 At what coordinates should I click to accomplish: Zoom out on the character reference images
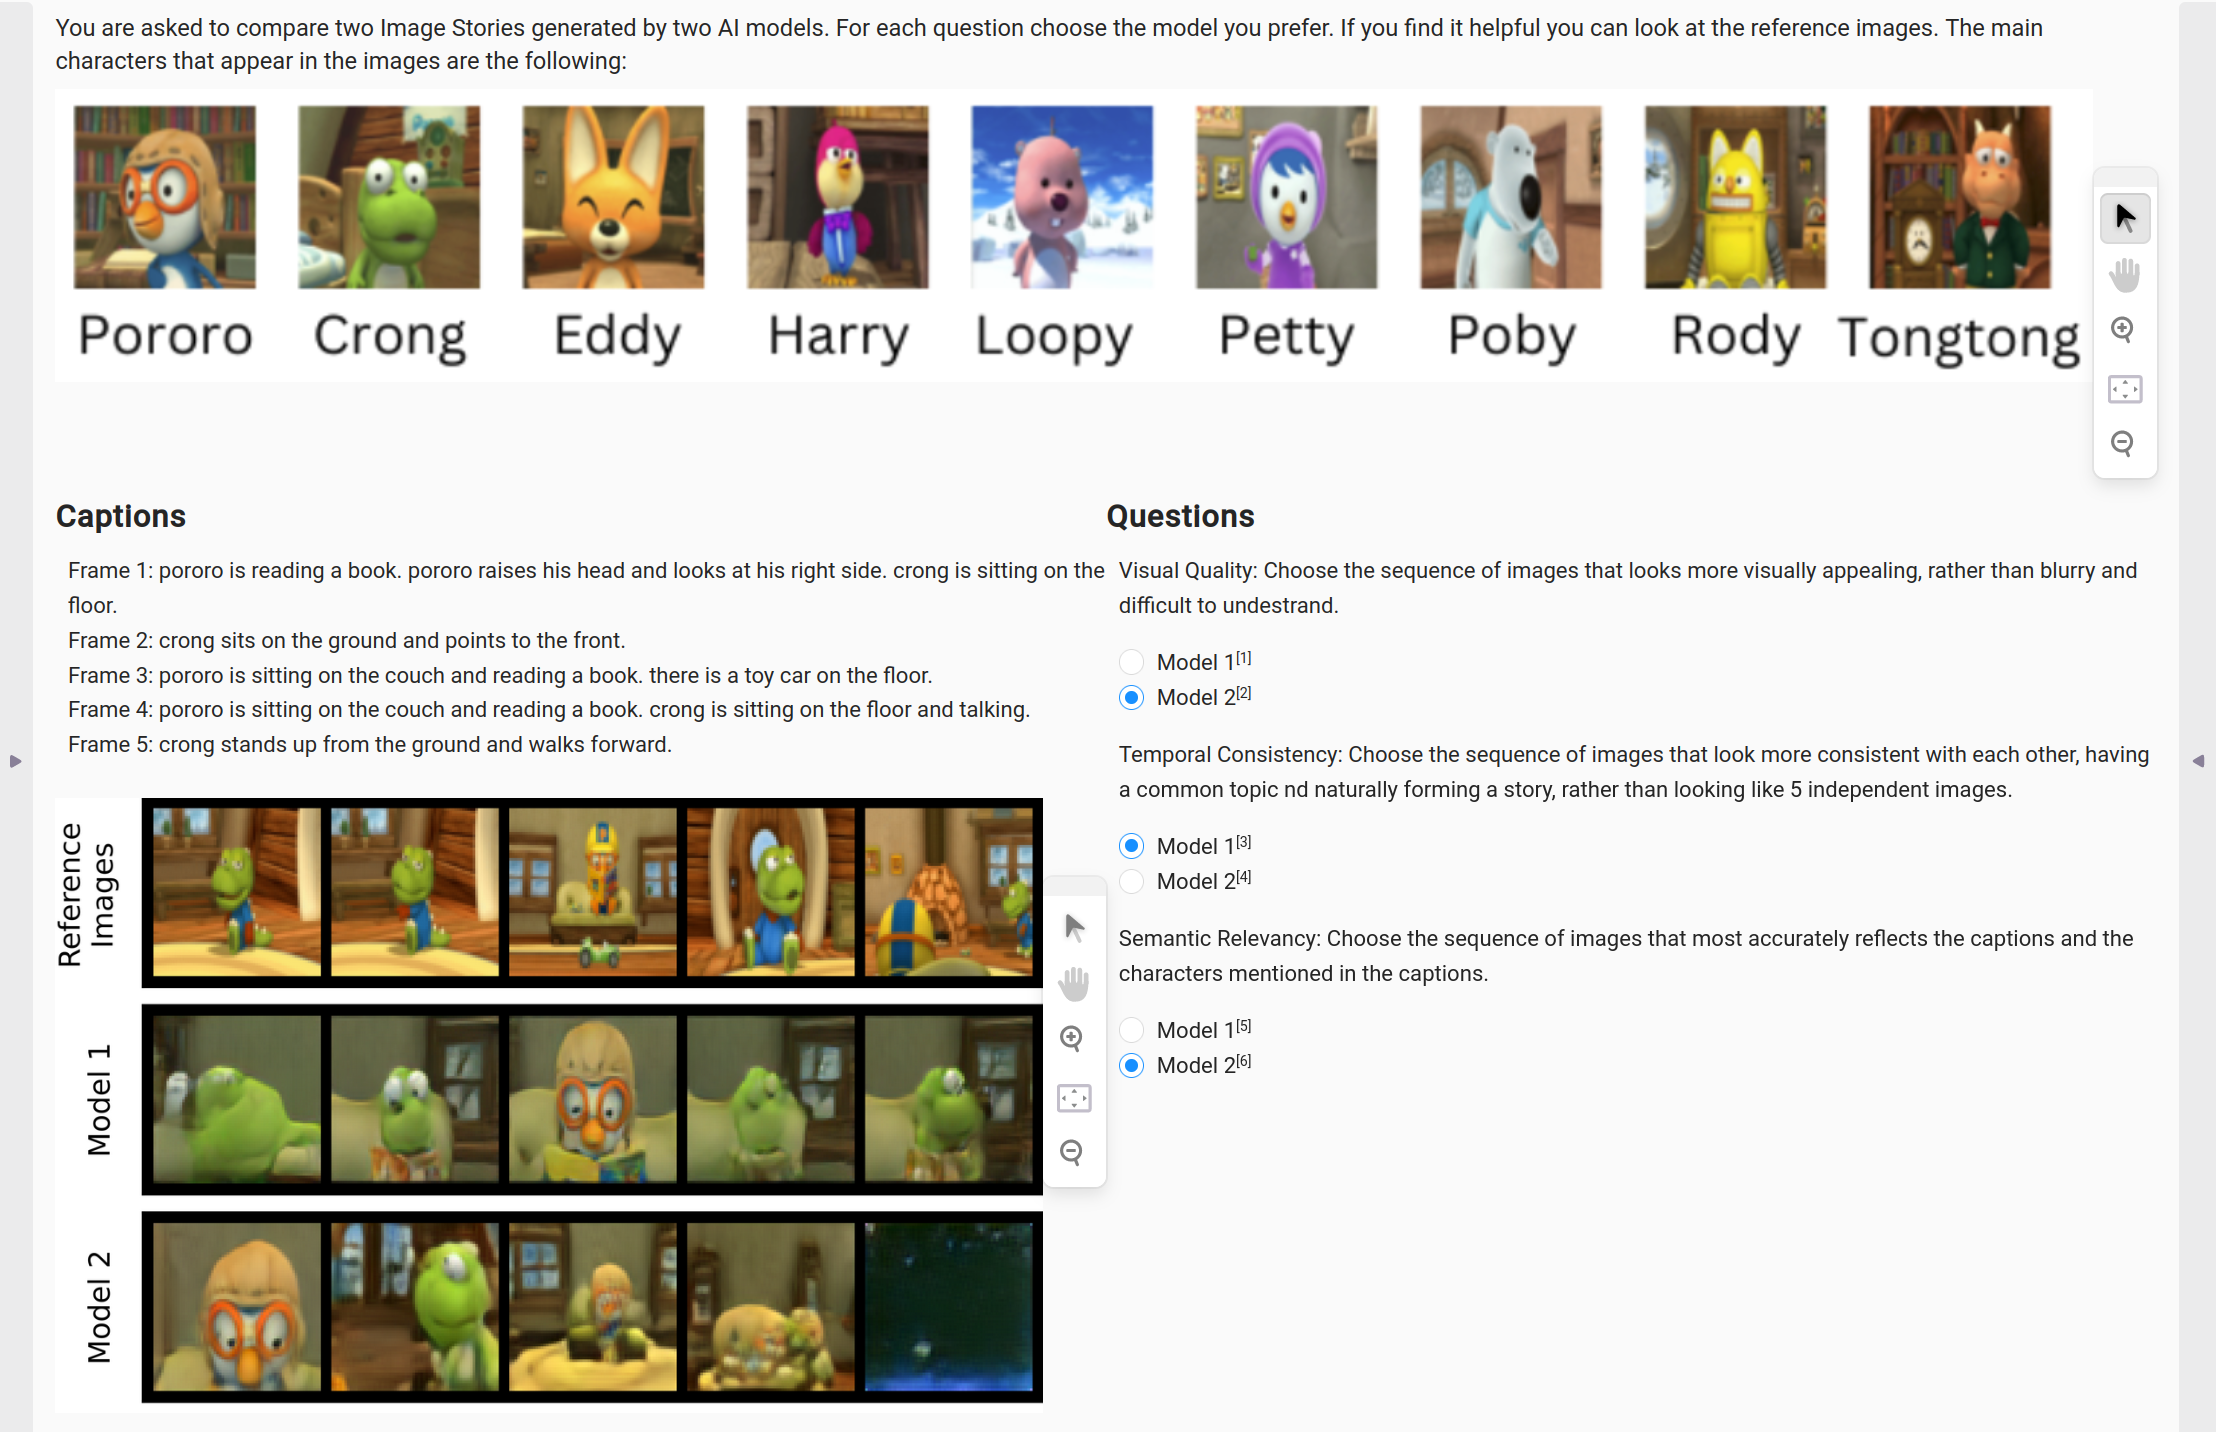2122,443
